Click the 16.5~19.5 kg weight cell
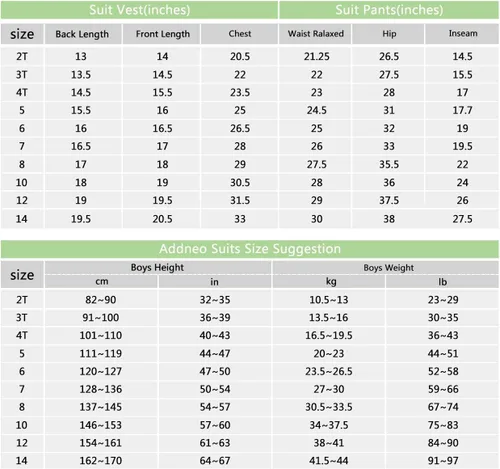The width and height of the screenshot is (500, 469). click(x=329, y=335)
